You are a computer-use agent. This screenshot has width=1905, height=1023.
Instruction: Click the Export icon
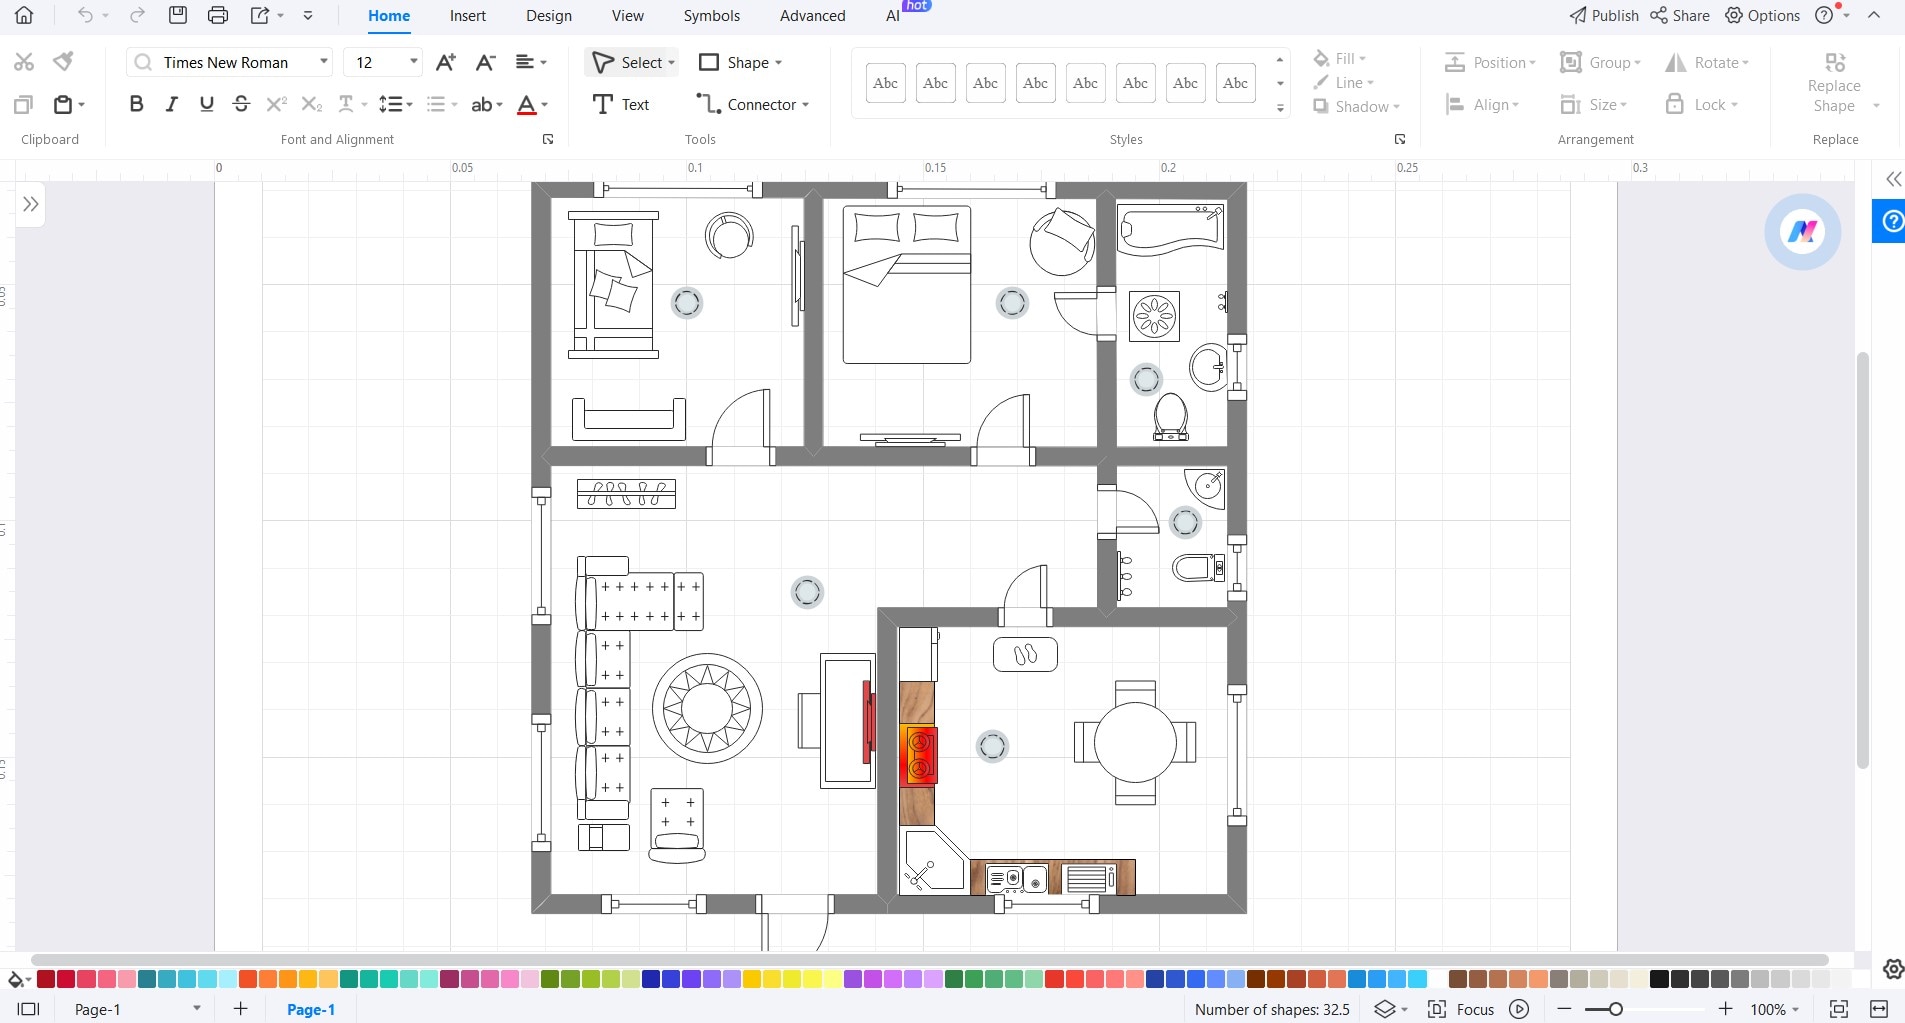[x=260, y=15]
